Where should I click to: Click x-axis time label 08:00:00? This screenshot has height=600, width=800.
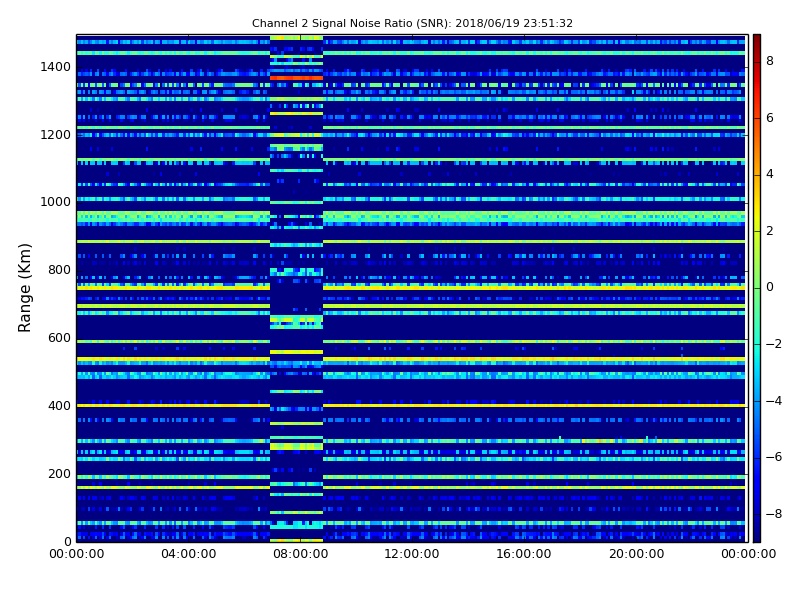pyautogui.click(x=301, y=554)
